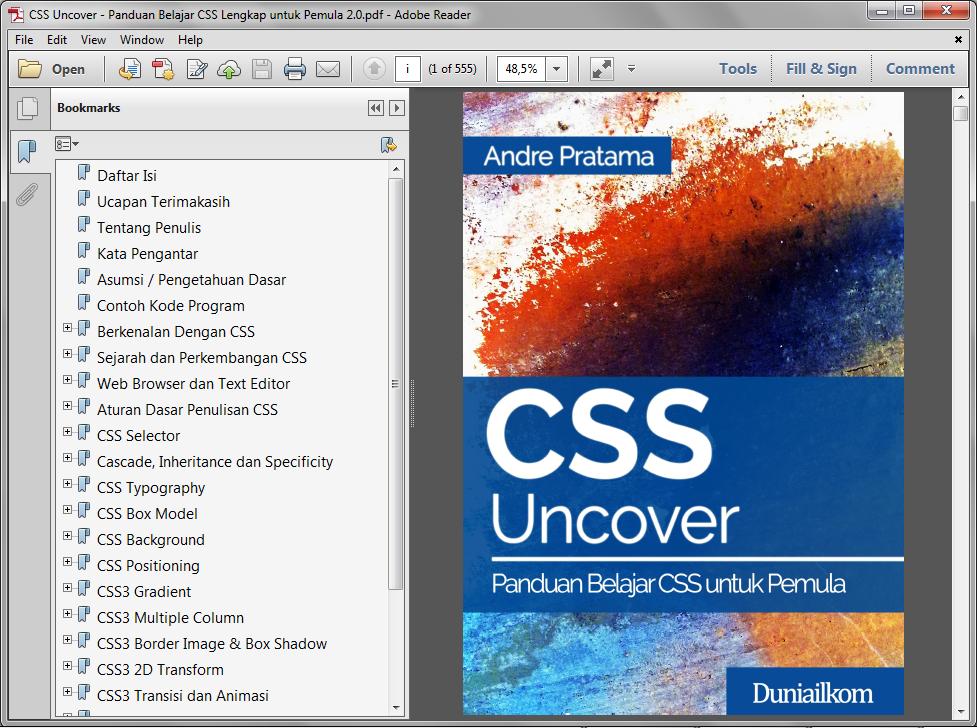Expand Sejarah dan Perkembangan CSS bookmark
The image size is (977, 728).
pos(67,354)
